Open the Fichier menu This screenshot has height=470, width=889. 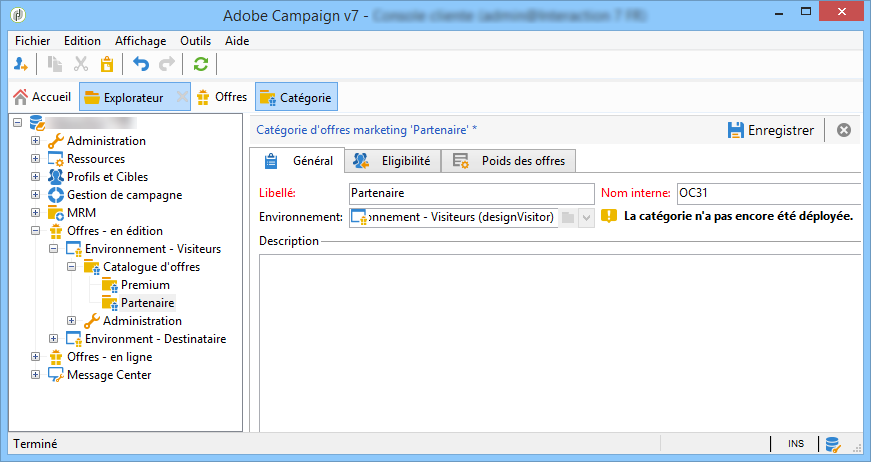pos(32,41)
